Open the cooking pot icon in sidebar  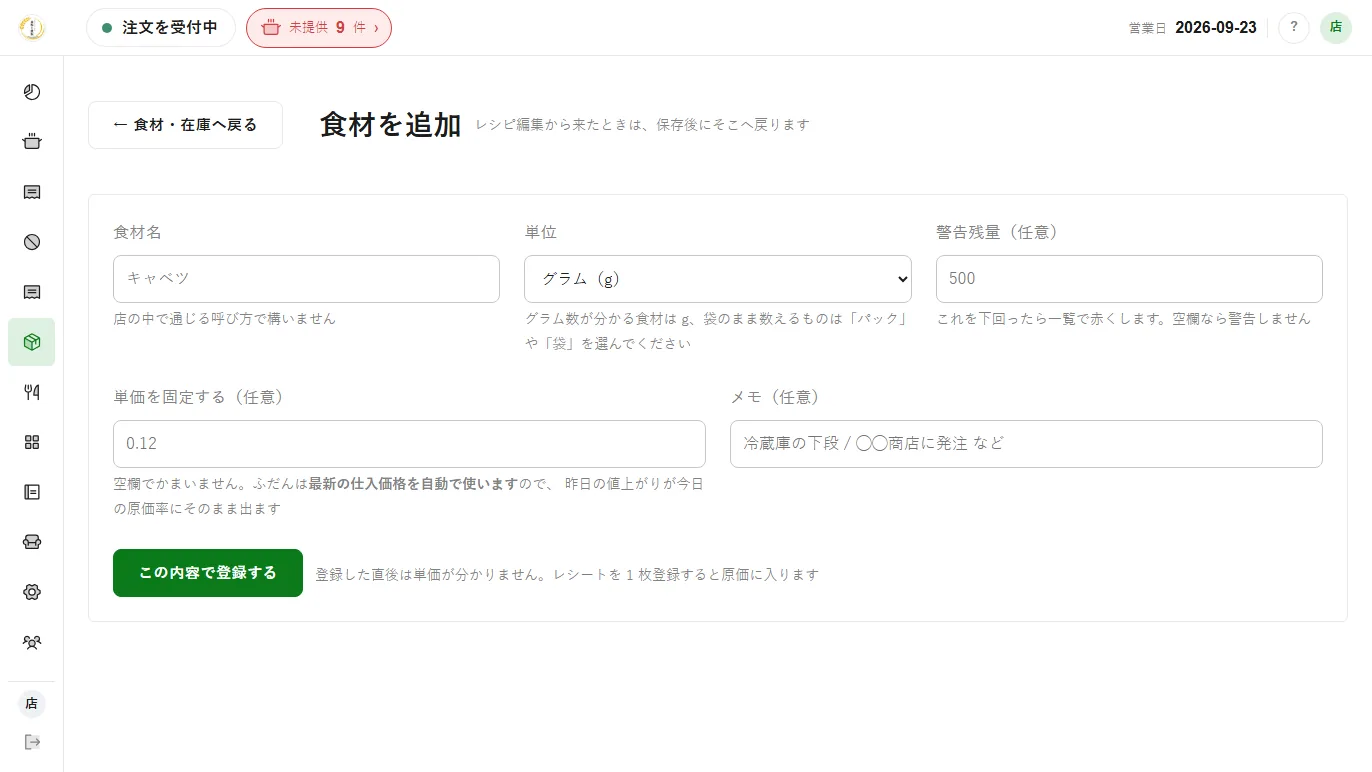31,142
